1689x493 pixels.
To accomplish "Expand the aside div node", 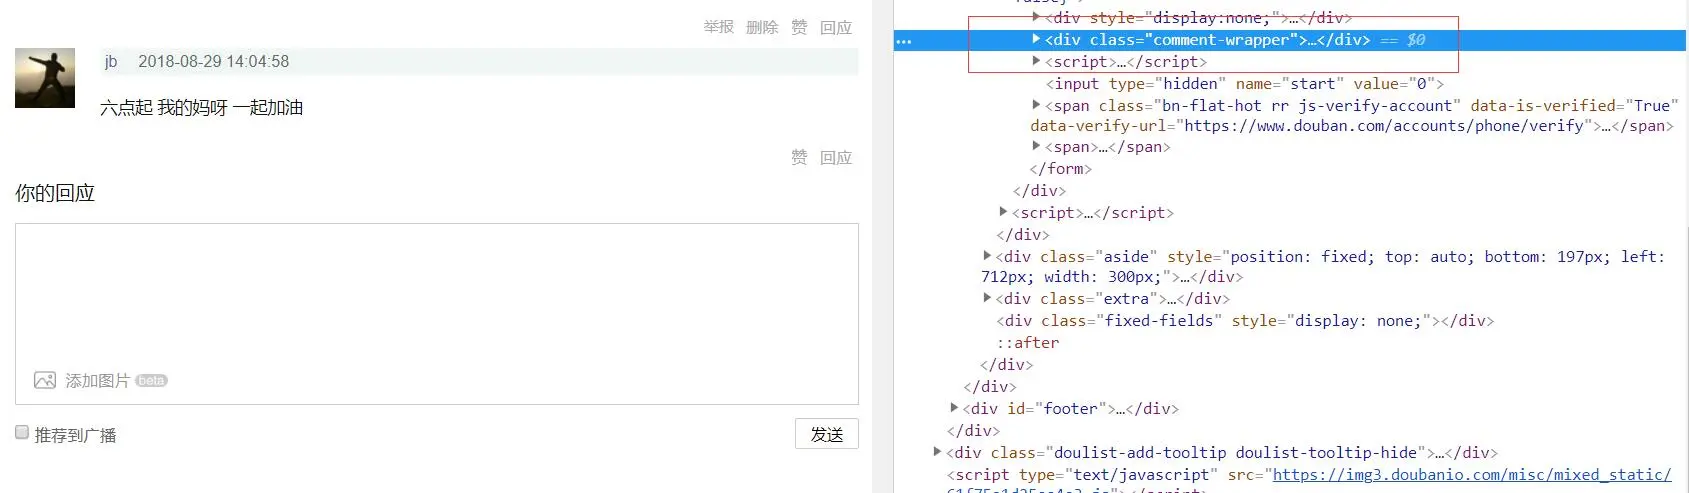I will click(987, 256).
